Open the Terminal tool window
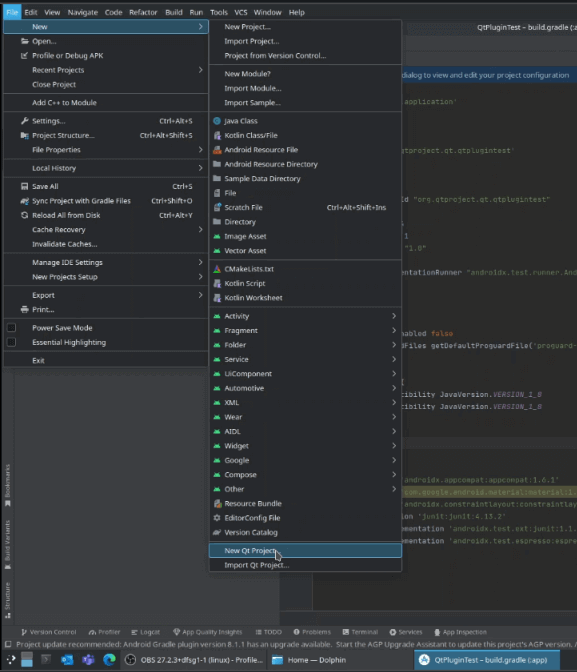 click(x=360, y=632)
